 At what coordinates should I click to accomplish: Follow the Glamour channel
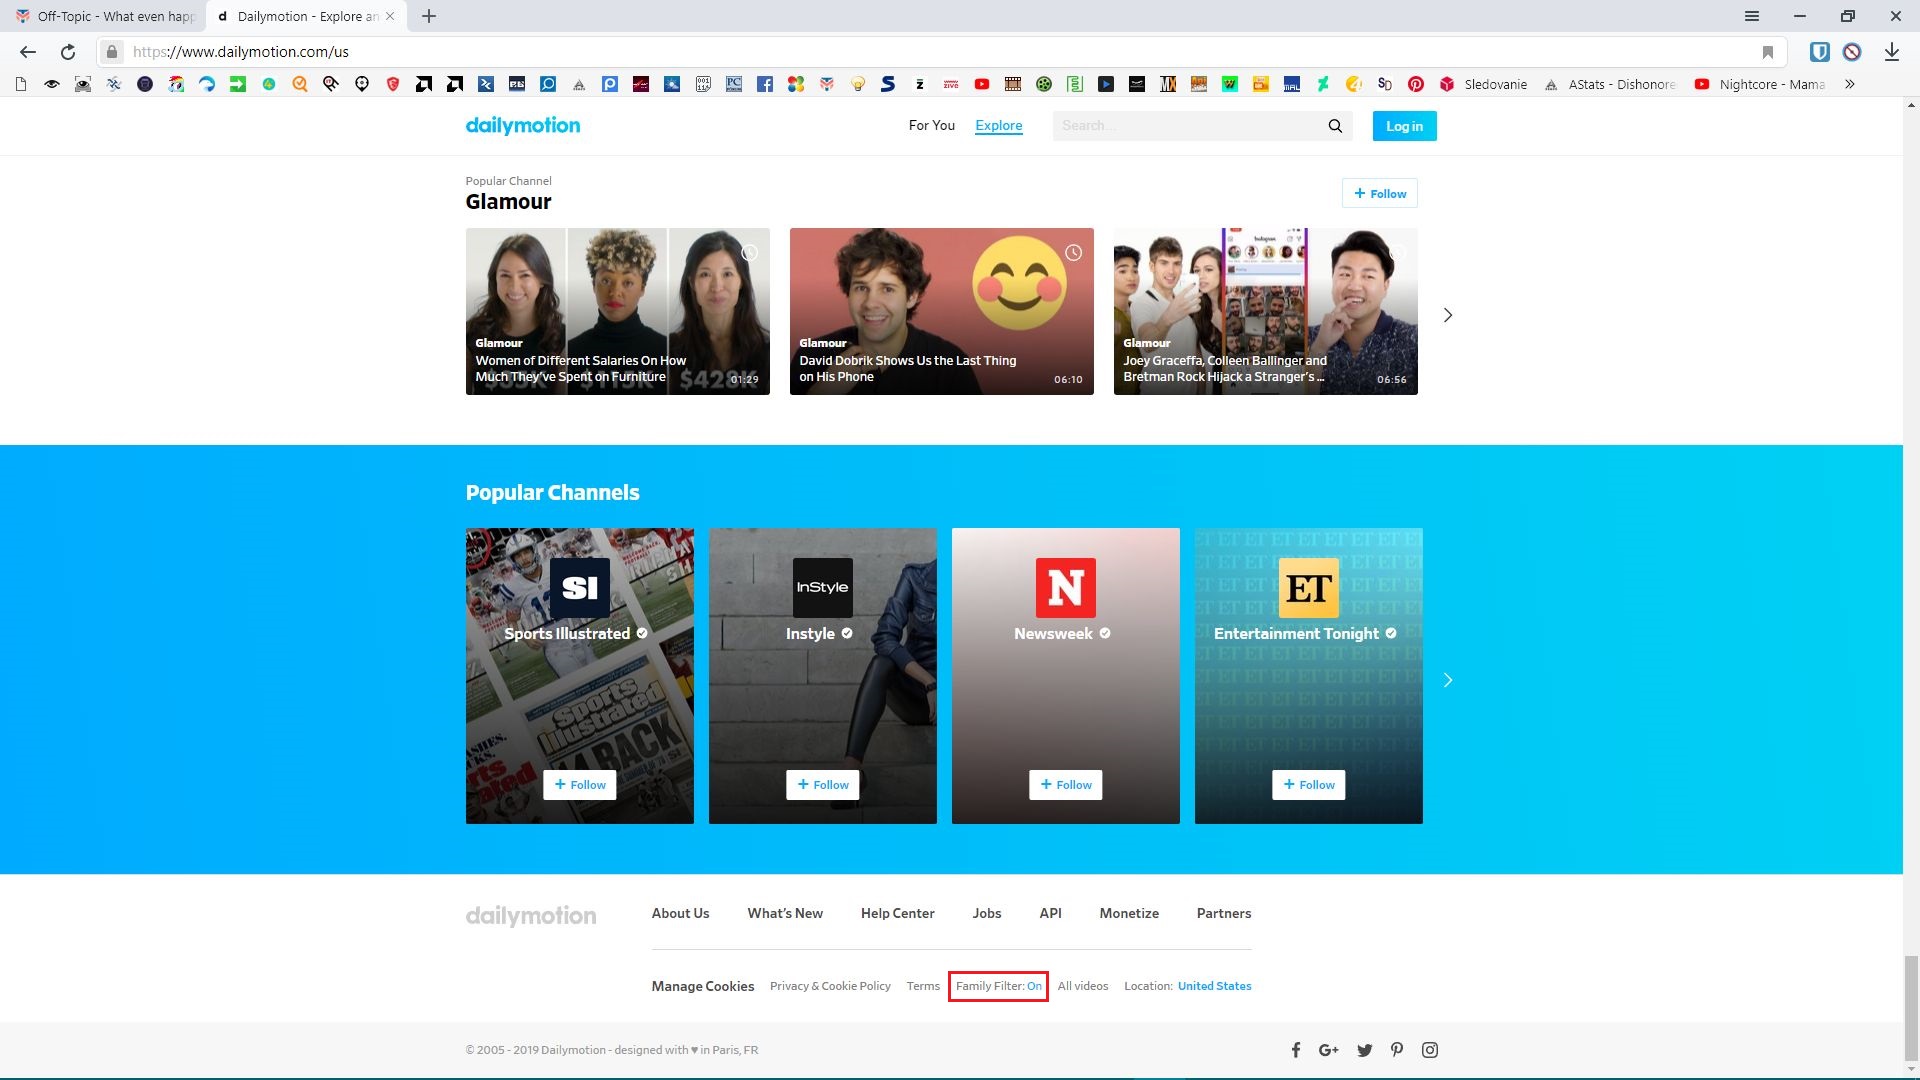1379,194
